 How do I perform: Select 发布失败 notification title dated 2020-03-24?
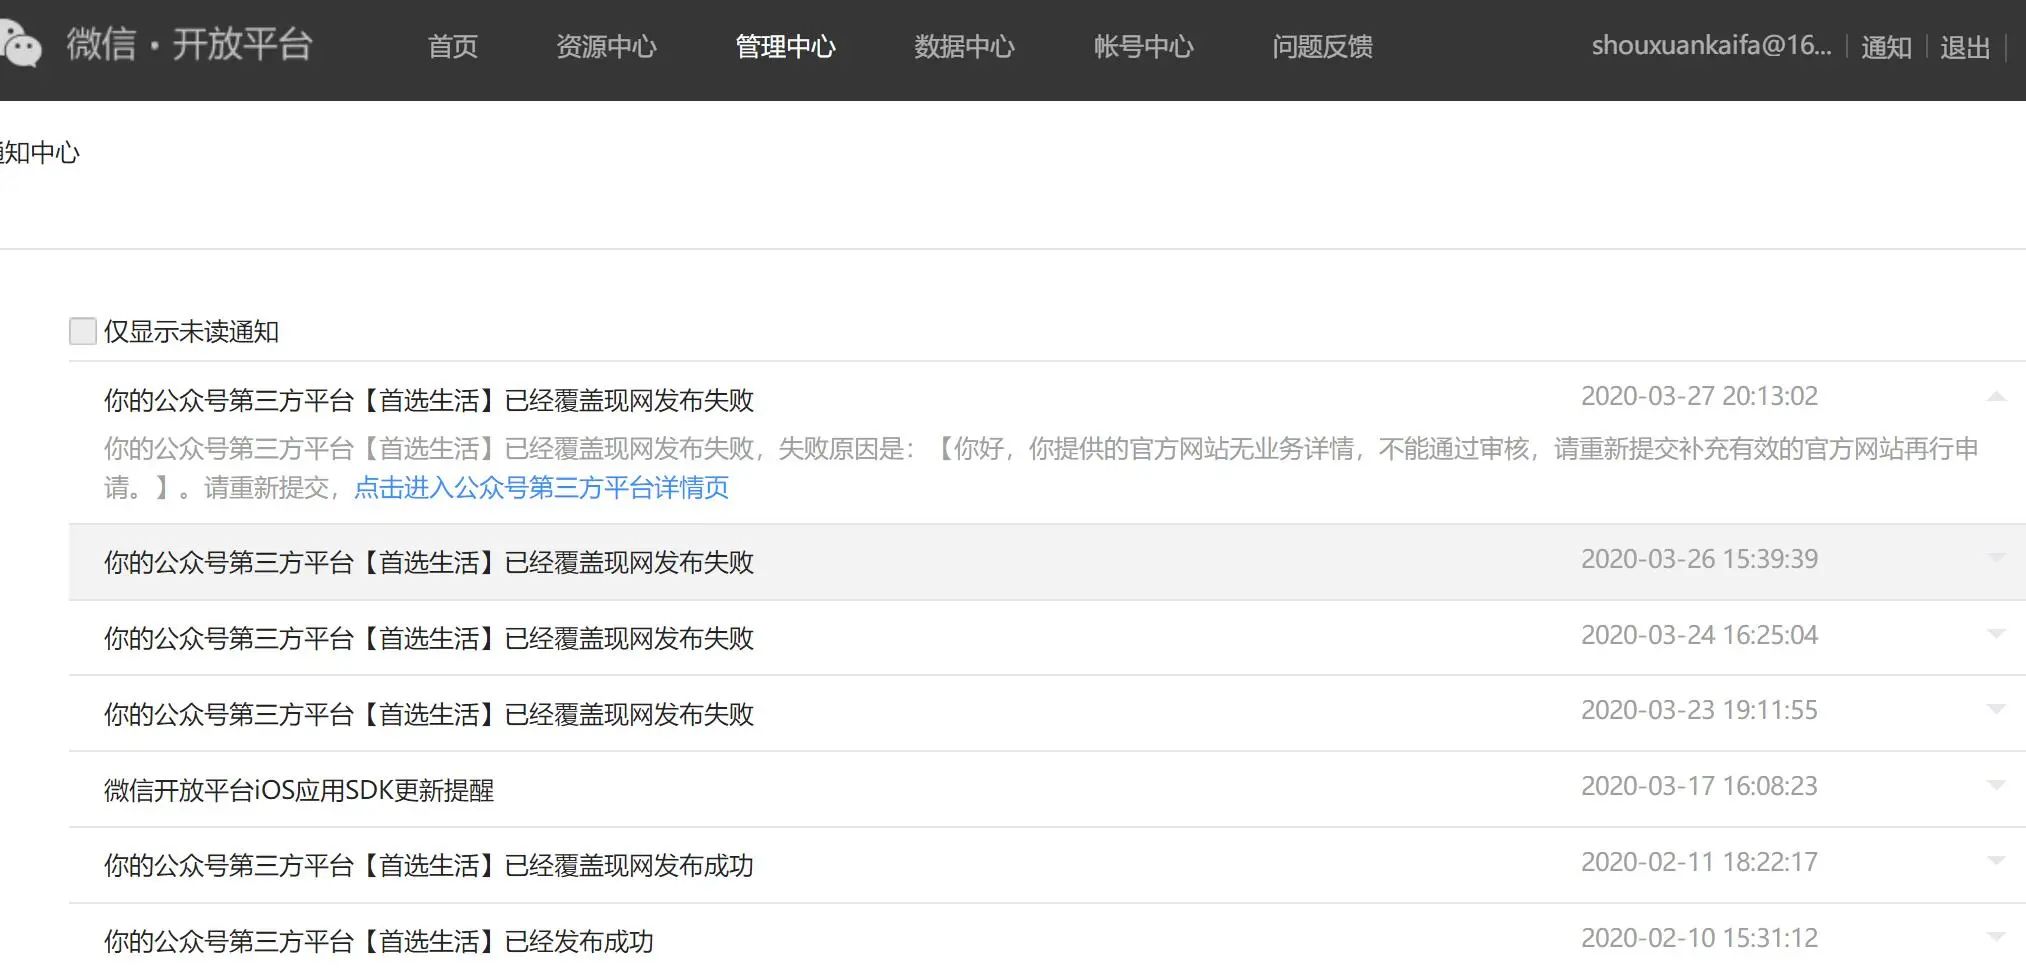point(429,638)
